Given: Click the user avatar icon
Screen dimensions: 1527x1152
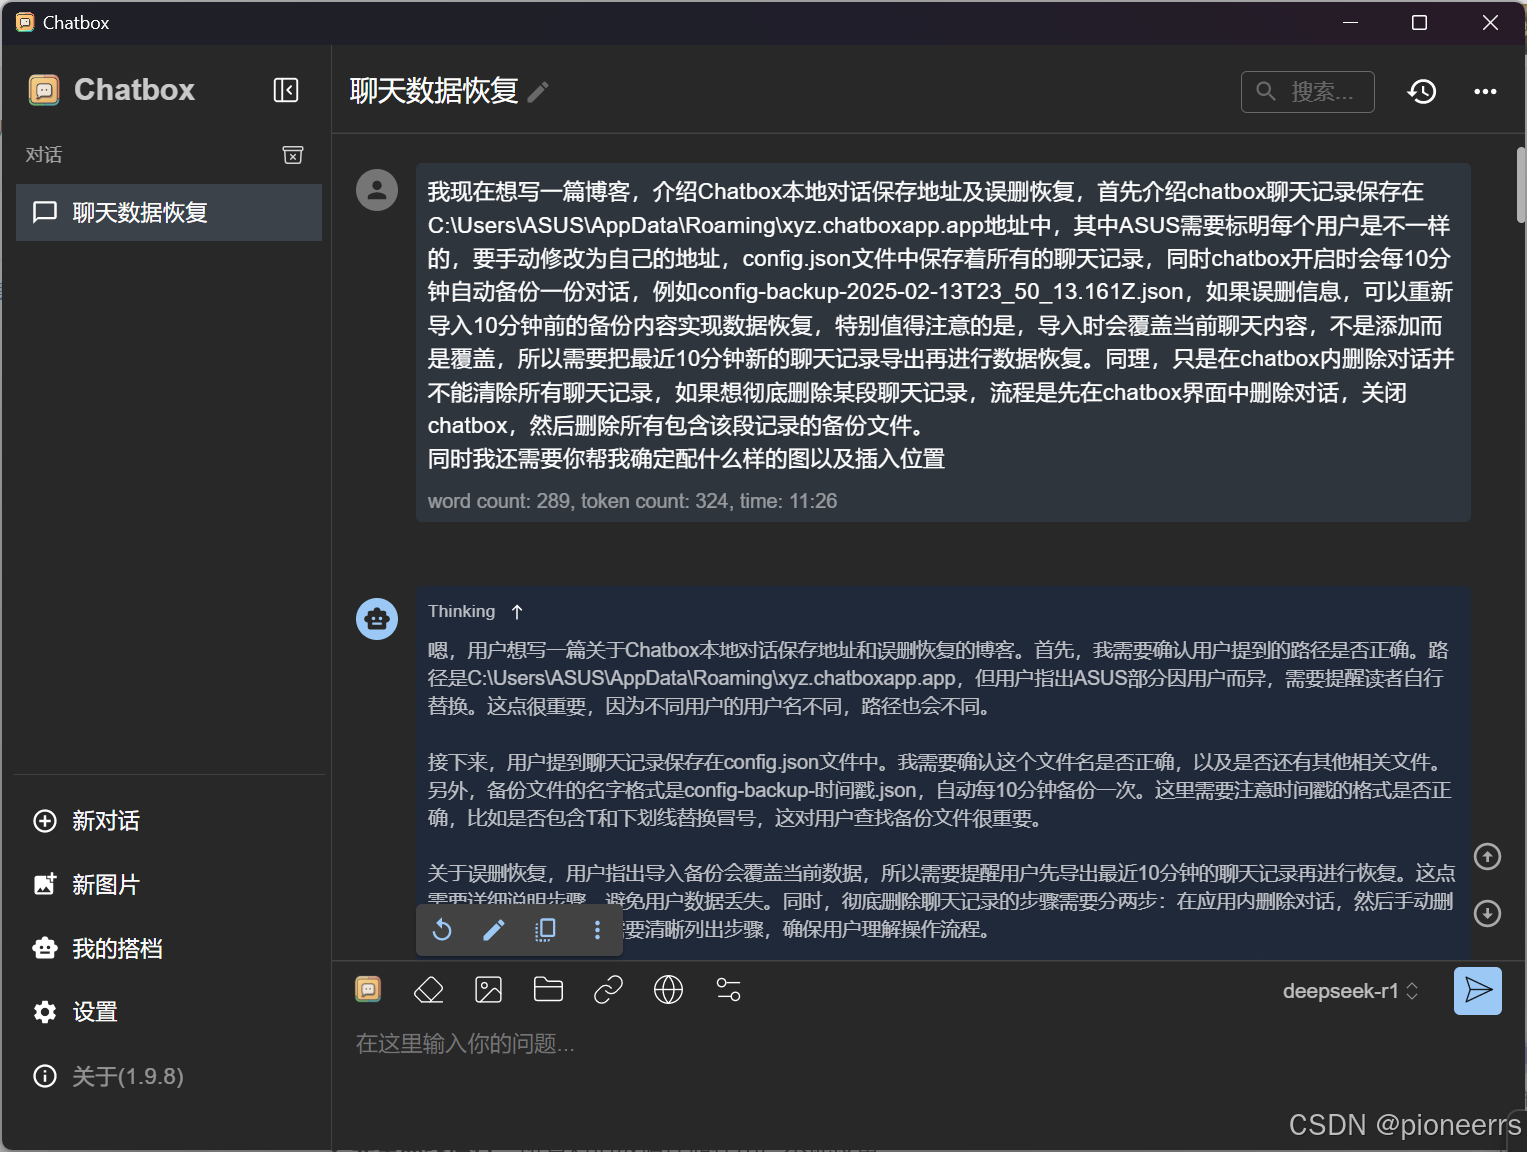Looking at the screenshot, I should [377, 190].
